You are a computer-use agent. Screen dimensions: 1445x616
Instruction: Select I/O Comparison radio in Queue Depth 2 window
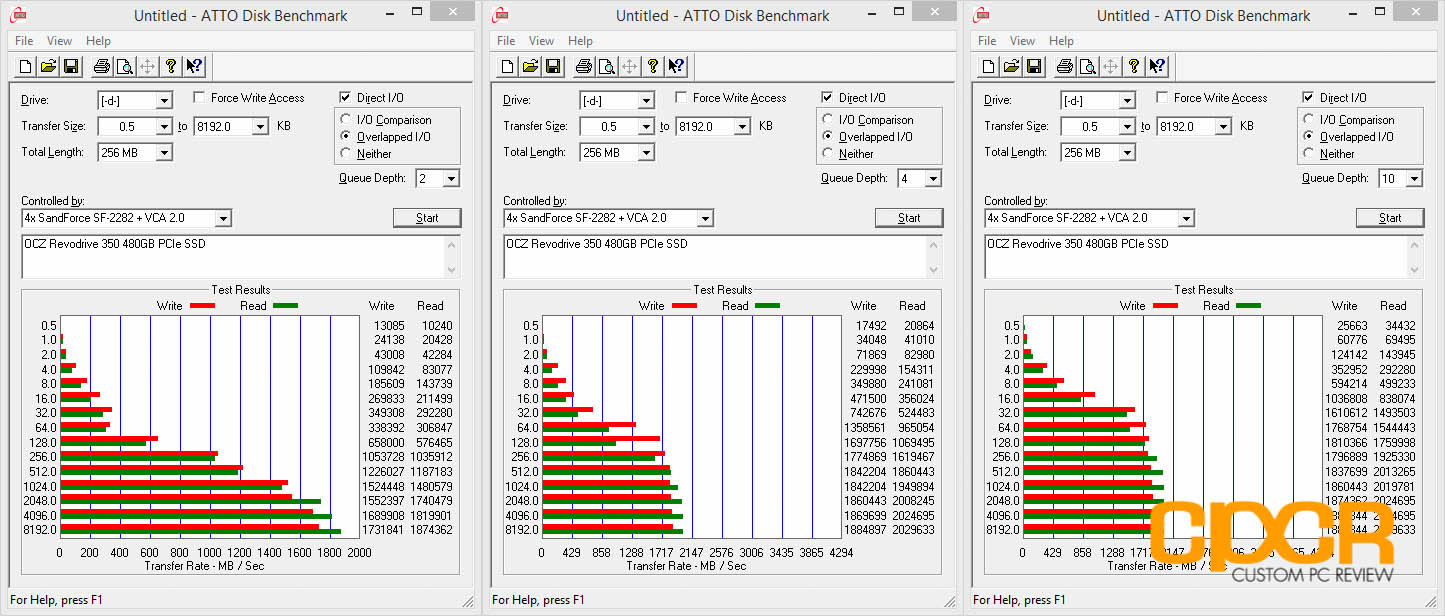pyautogui.click(x=347, y=120)
